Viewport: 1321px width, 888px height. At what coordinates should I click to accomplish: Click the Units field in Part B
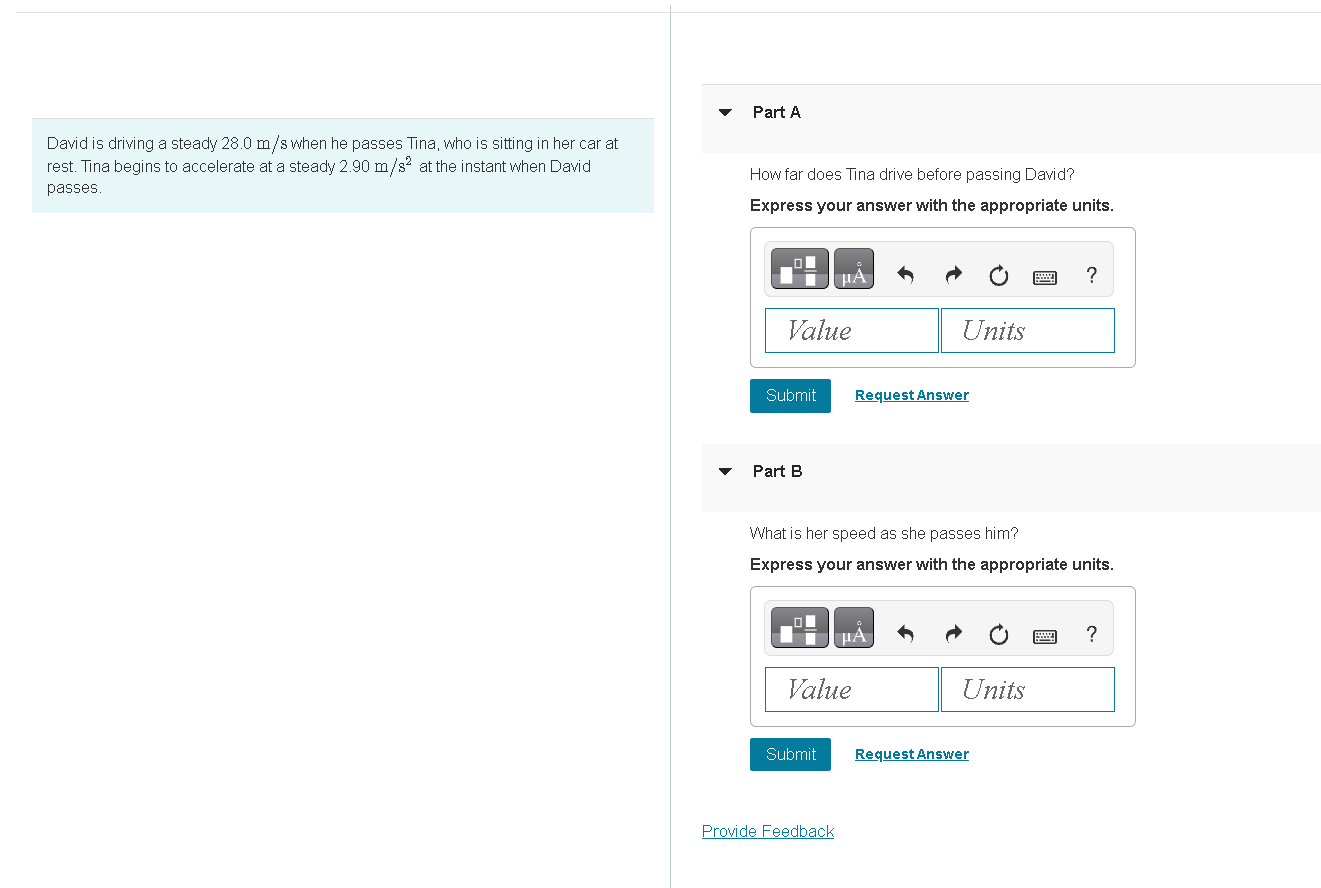(1028, 689)
